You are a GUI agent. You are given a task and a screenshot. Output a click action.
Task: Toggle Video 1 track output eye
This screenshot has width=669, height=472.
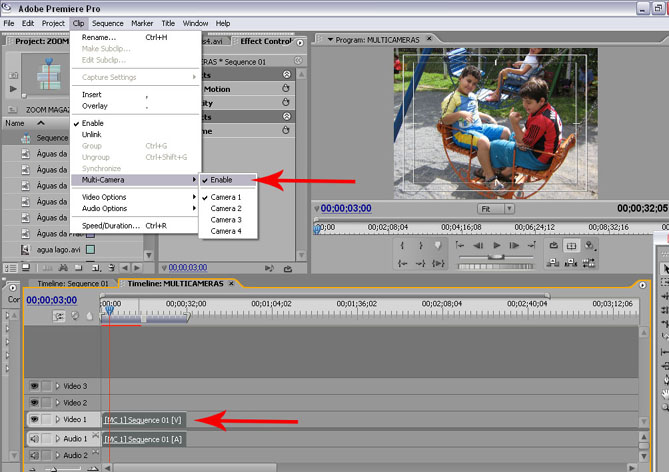(x=34, y=419)
